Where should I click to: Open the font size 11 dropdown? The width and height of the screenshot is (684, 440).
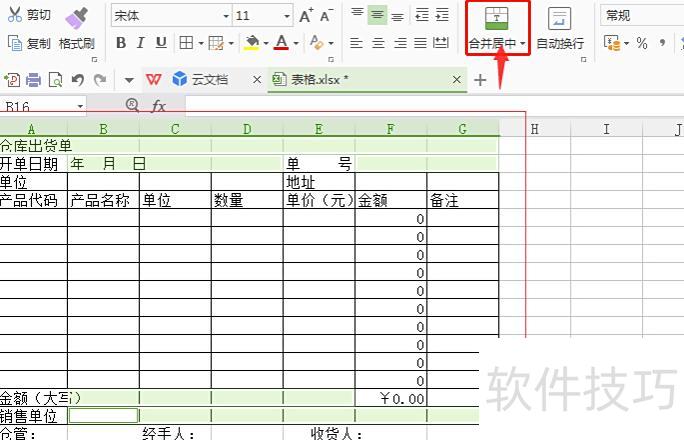pyautogui.click(x=287, y=16)
